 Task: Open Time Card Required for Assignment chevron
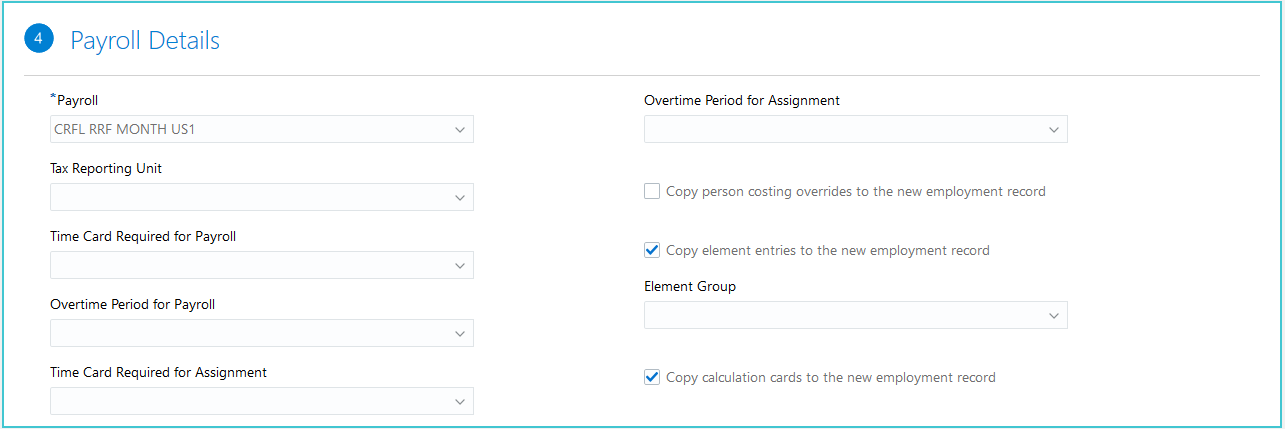459,402
